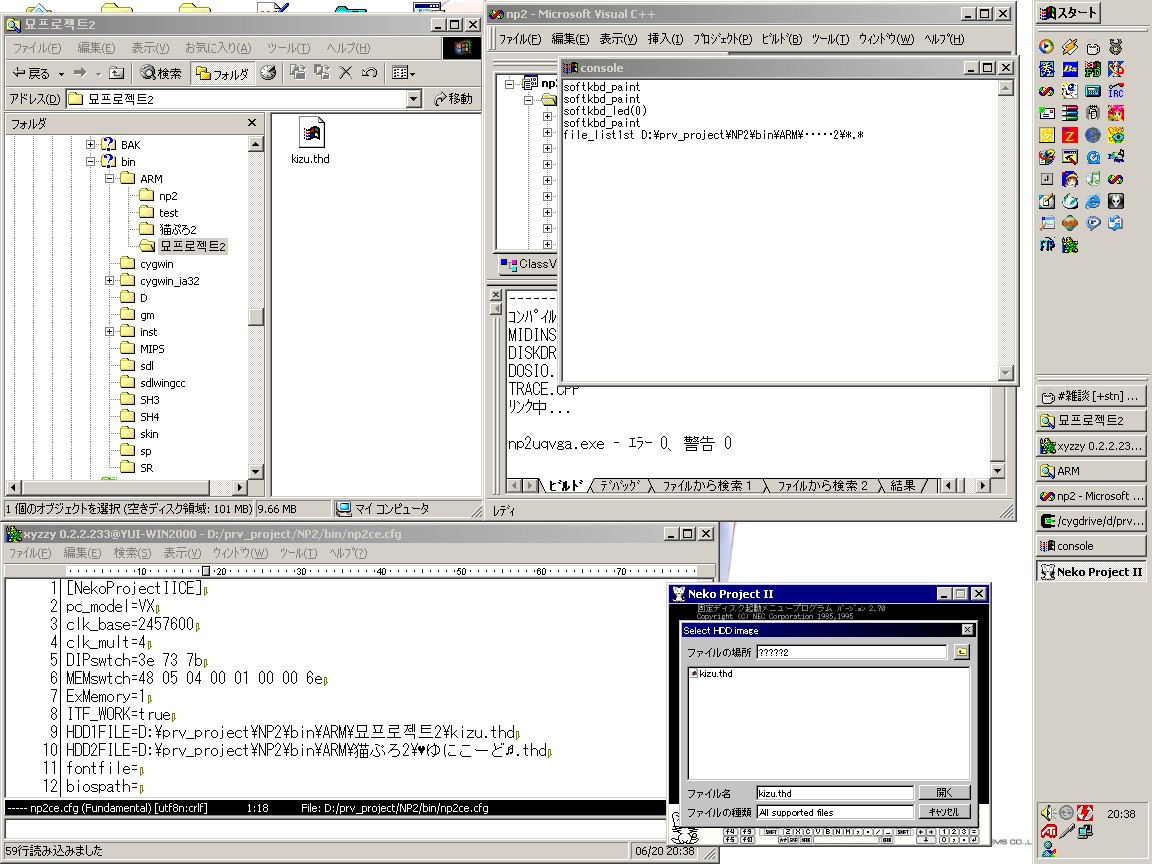The height and width of the screenshot is (864, 1152).
Task: Click the 開く button in Select HDD image
Action: [944, 793]
